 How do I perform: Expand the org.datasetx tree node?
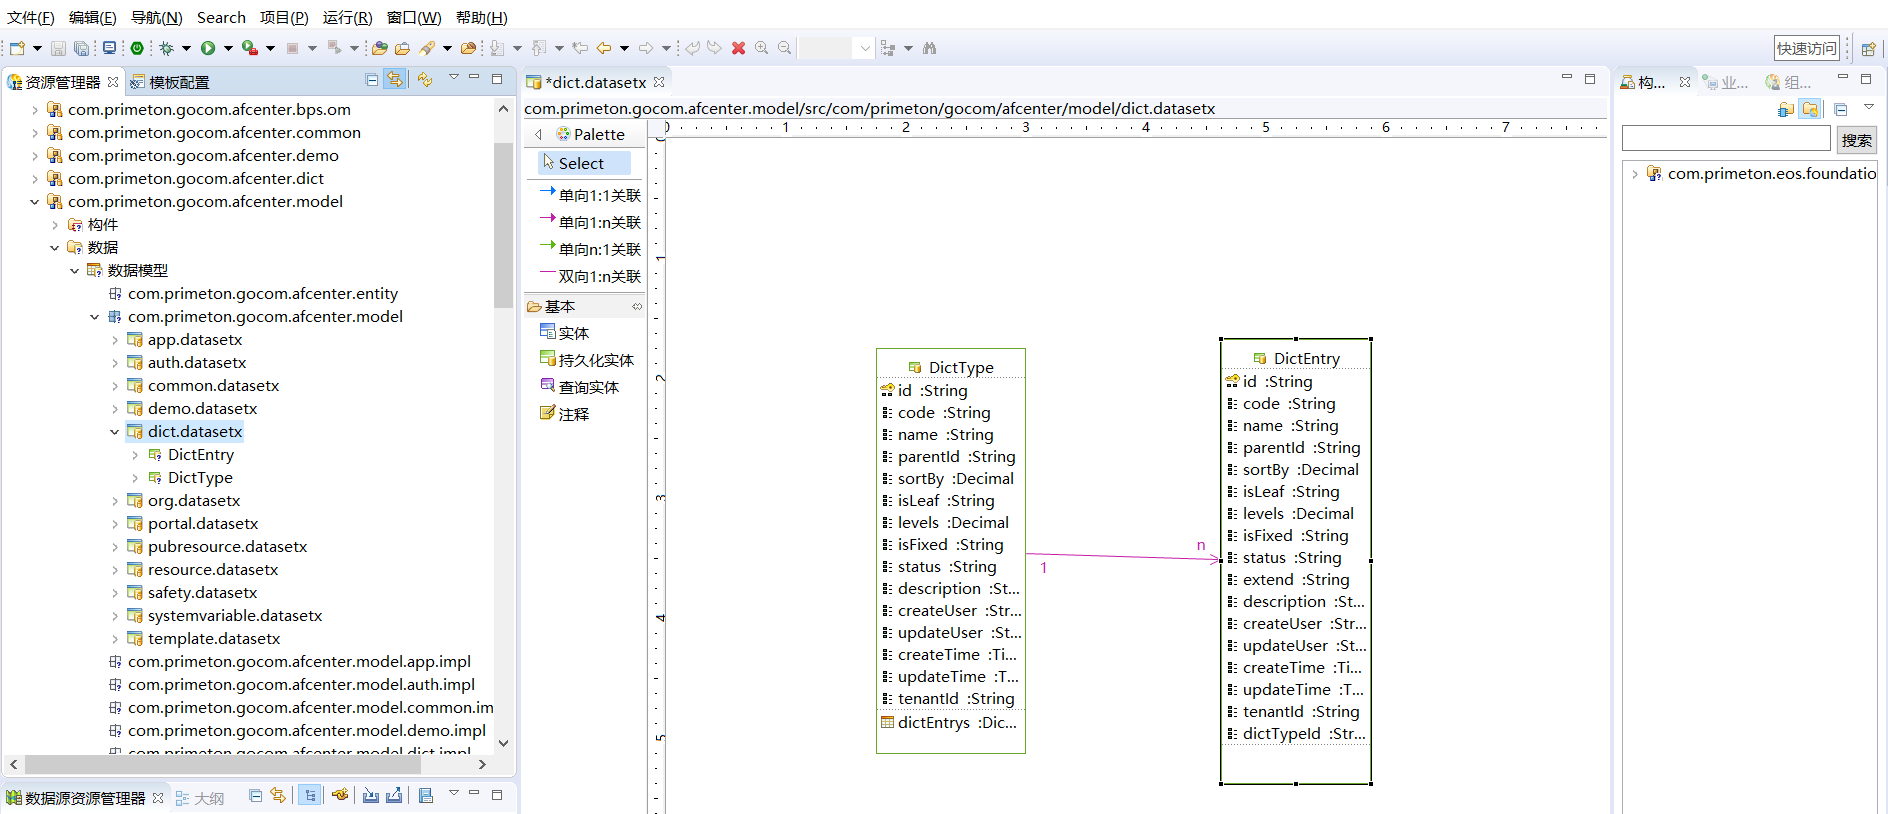pyautogui.click(x=114, y=501)
